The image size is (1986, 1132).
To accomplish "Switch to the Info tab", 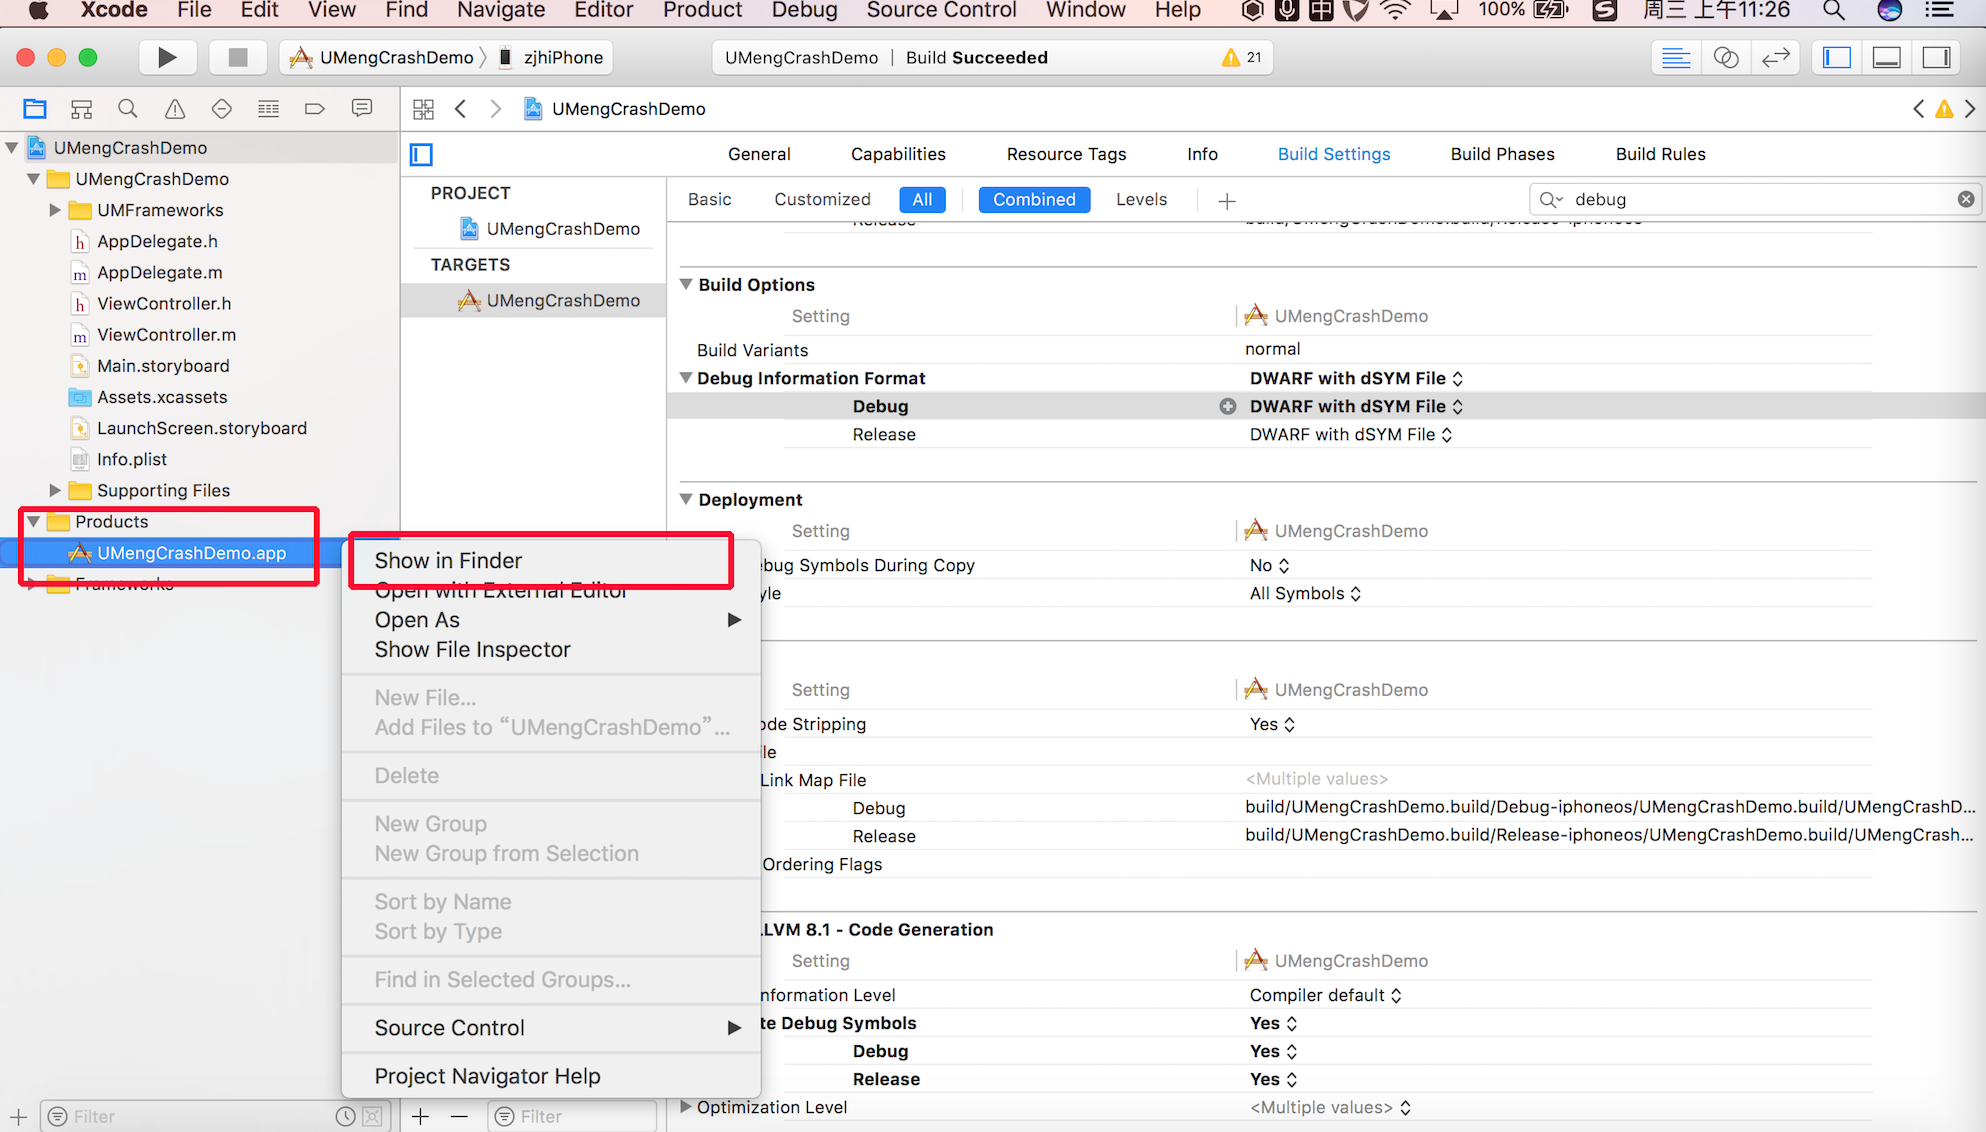I will click(1202, 154).
